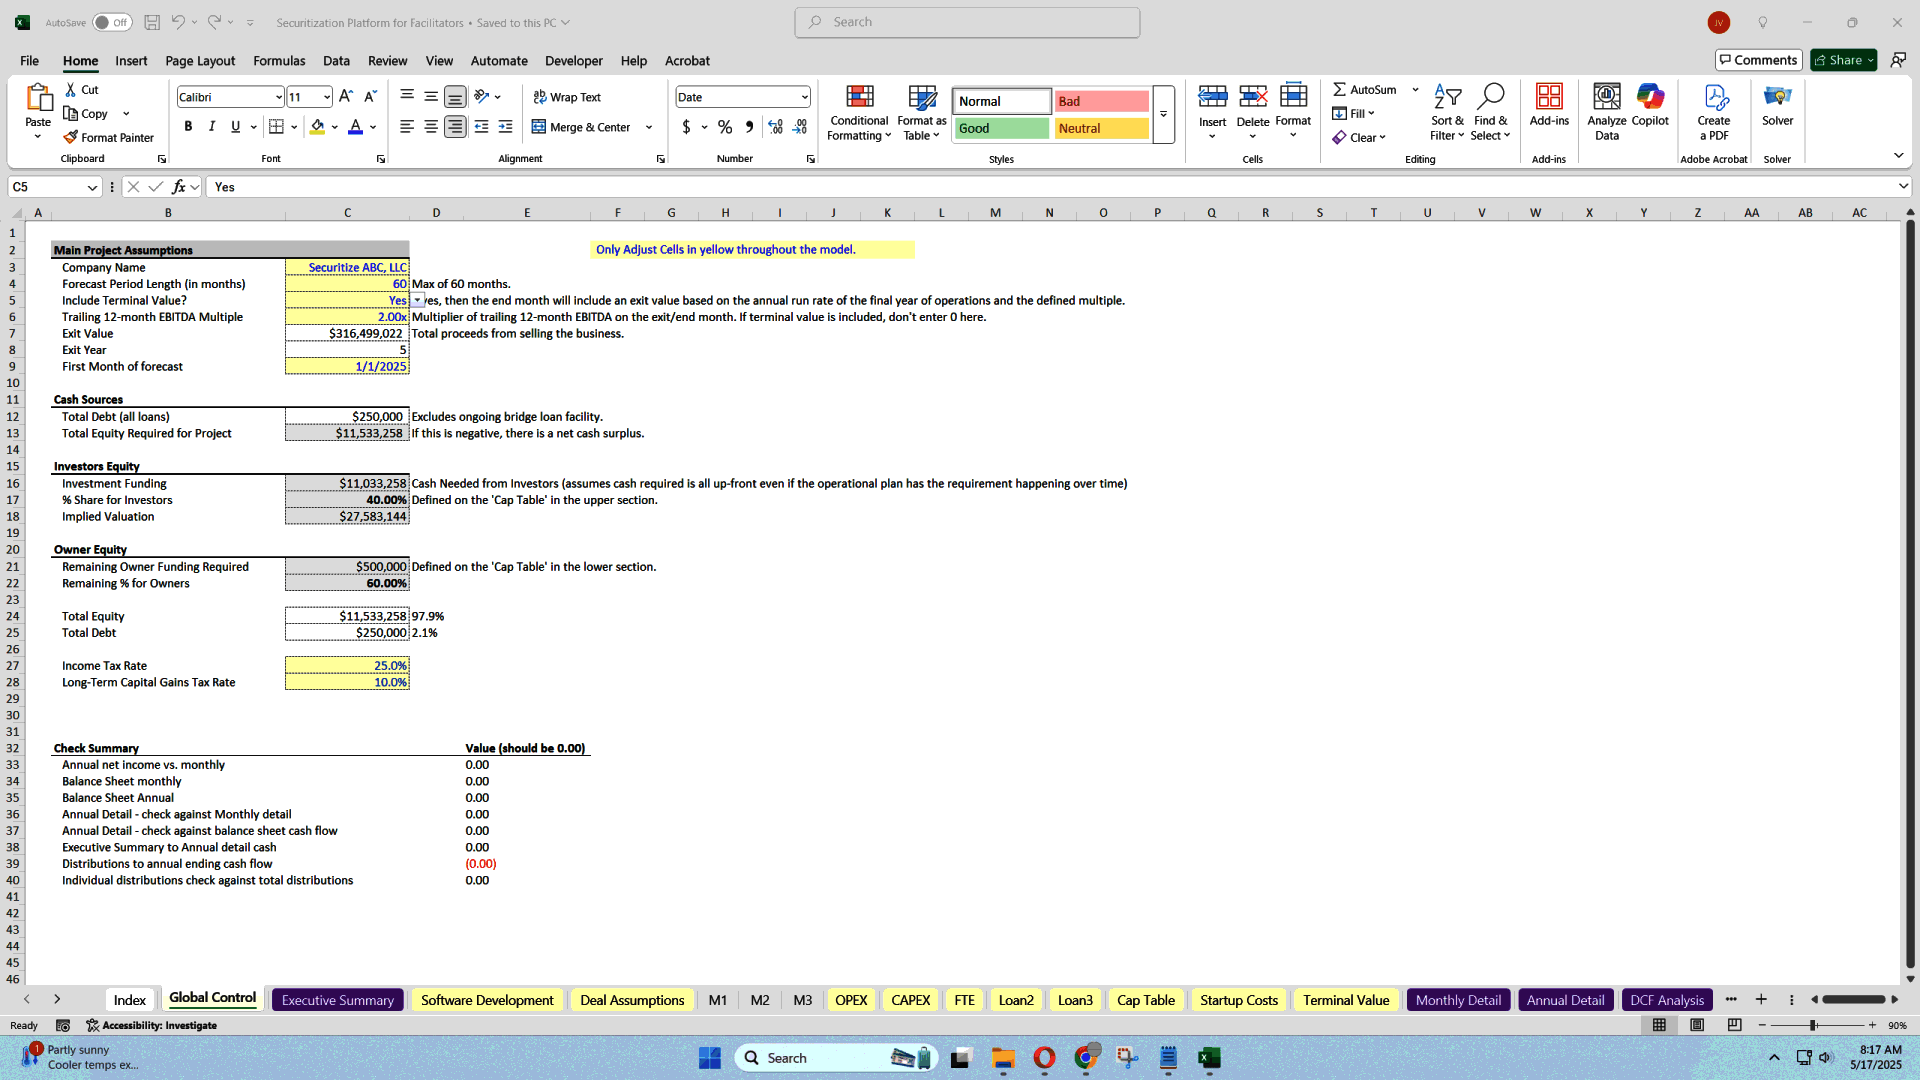Open the Font name dropdown

pyautogui.click(x=278, y=97)
